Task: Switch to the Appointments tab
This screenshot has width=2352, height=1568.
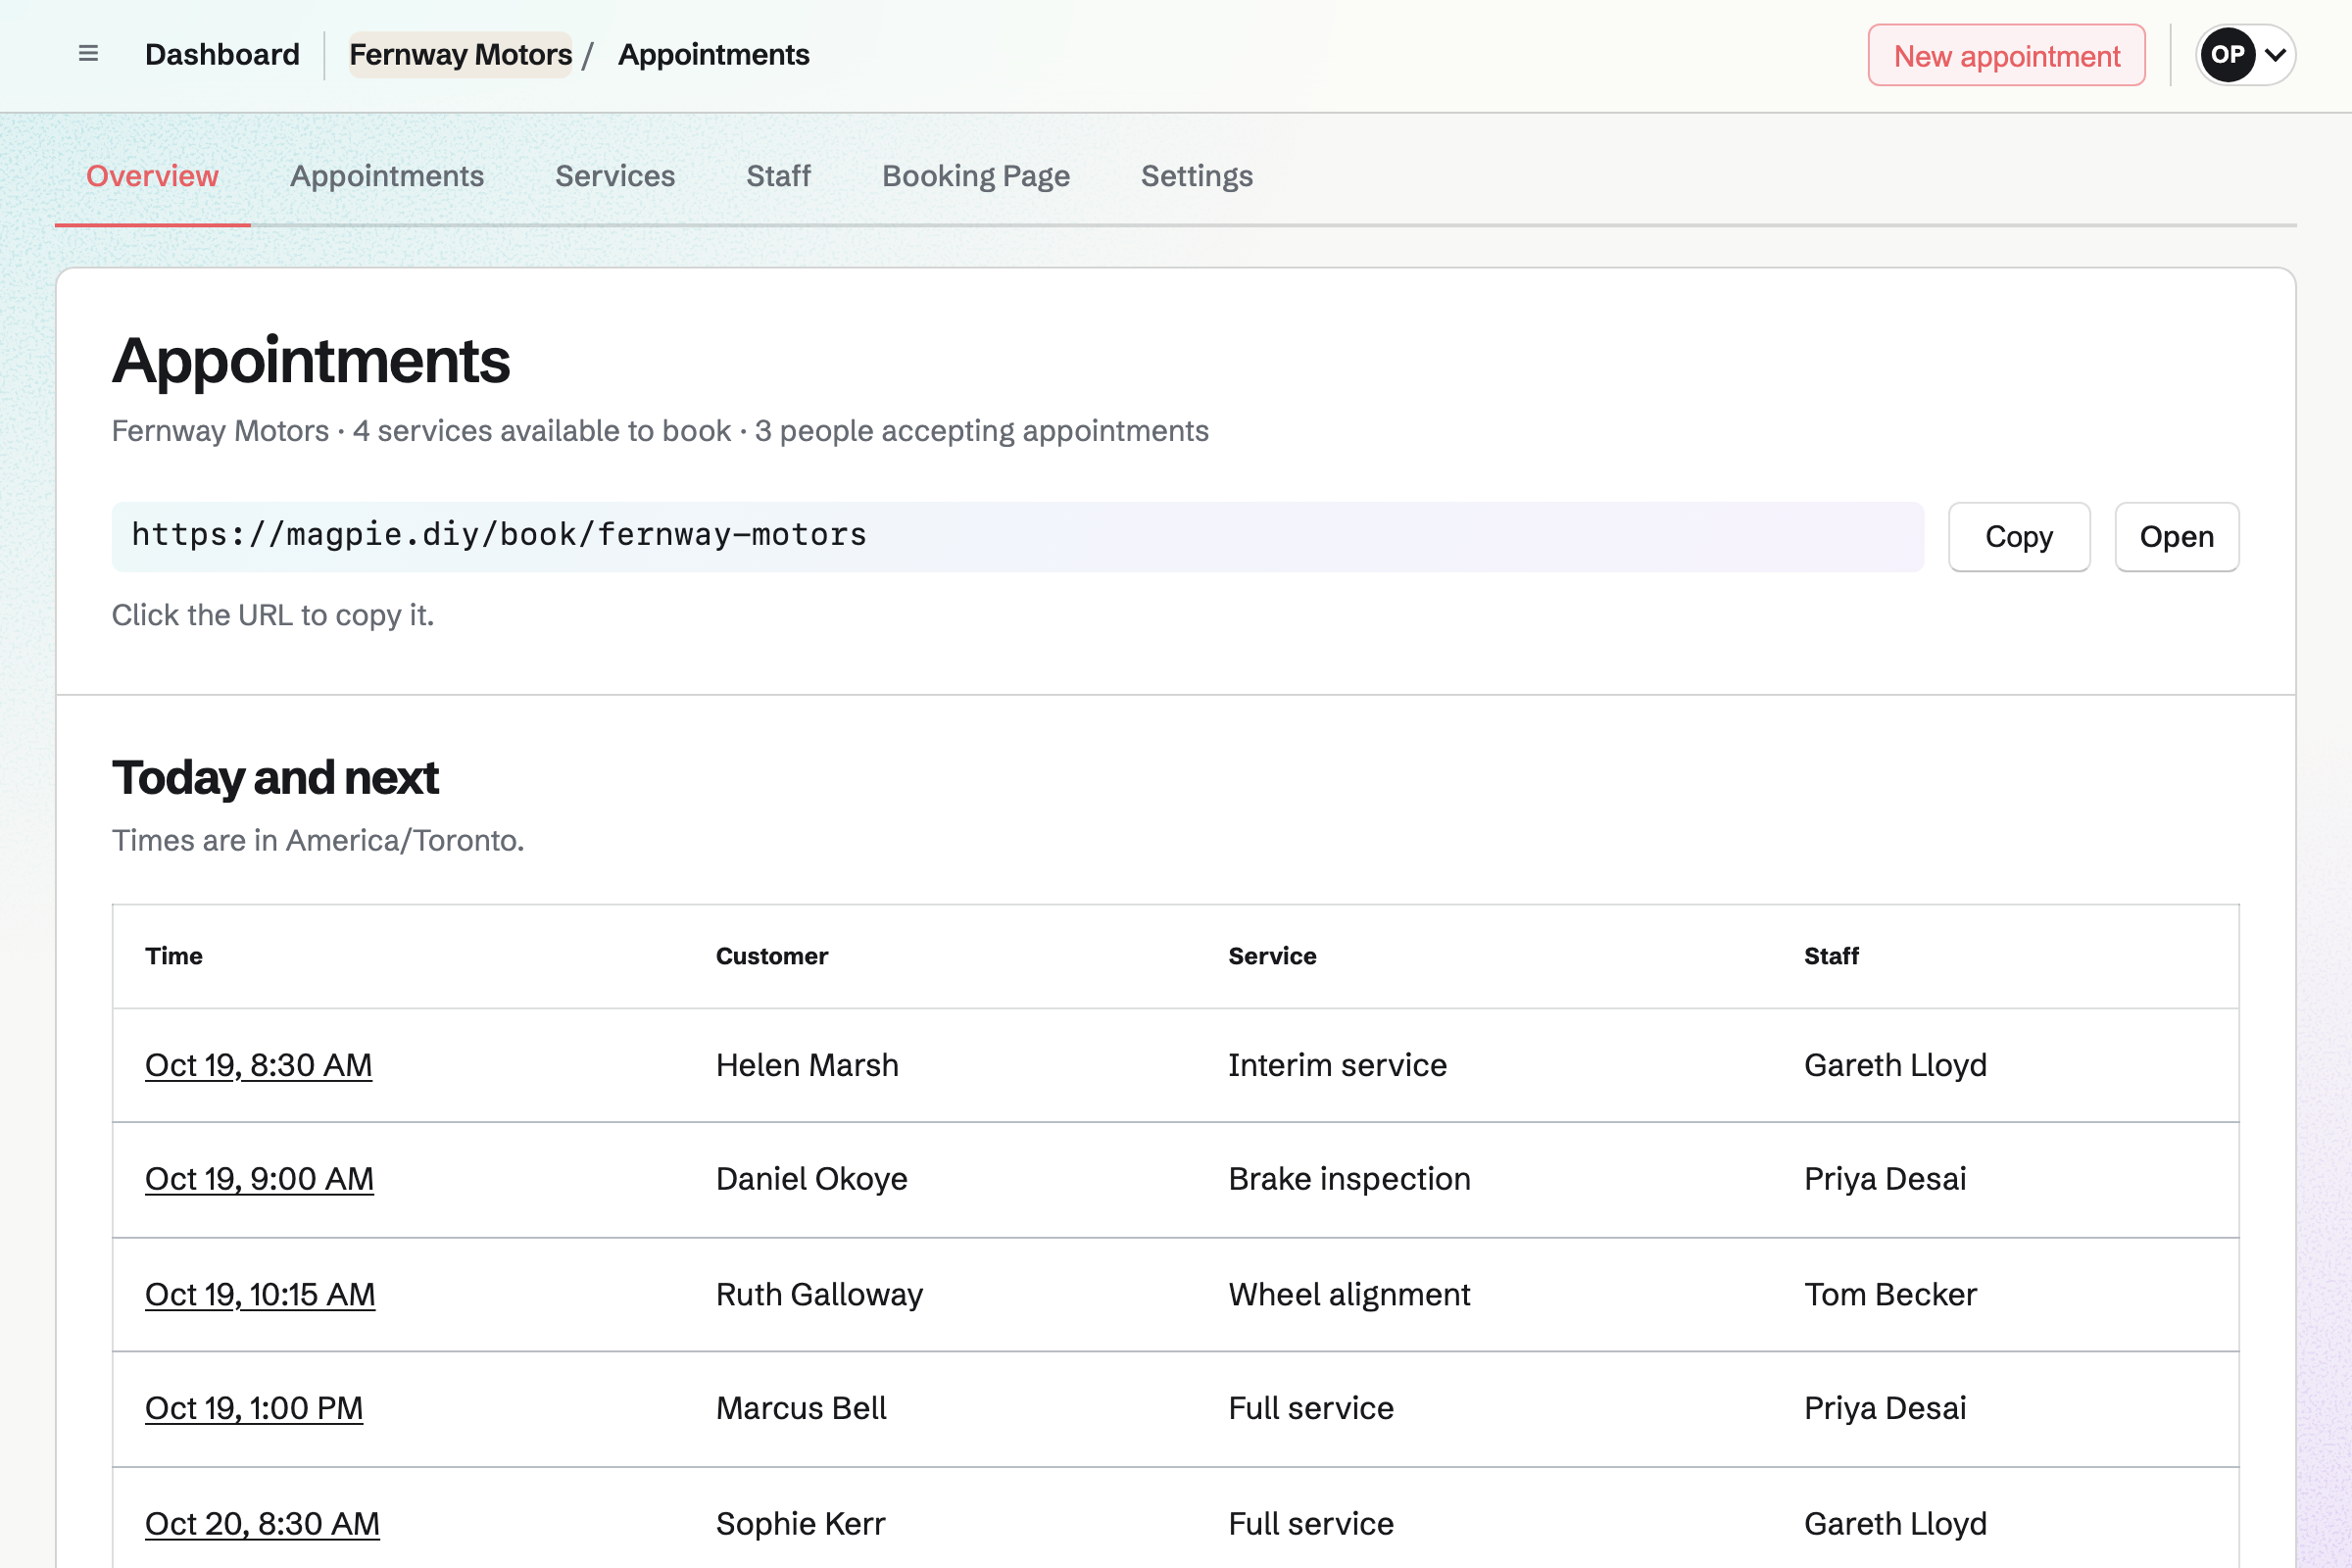Action: click(387, 176)
